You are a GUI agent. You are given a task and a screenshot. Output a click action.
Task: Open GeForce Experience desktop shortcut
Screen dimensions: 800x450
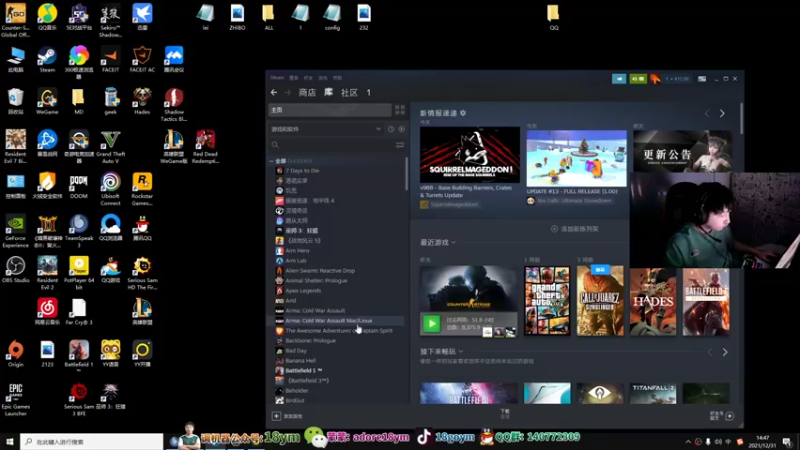pyautogui.click(x=15, y=232)
